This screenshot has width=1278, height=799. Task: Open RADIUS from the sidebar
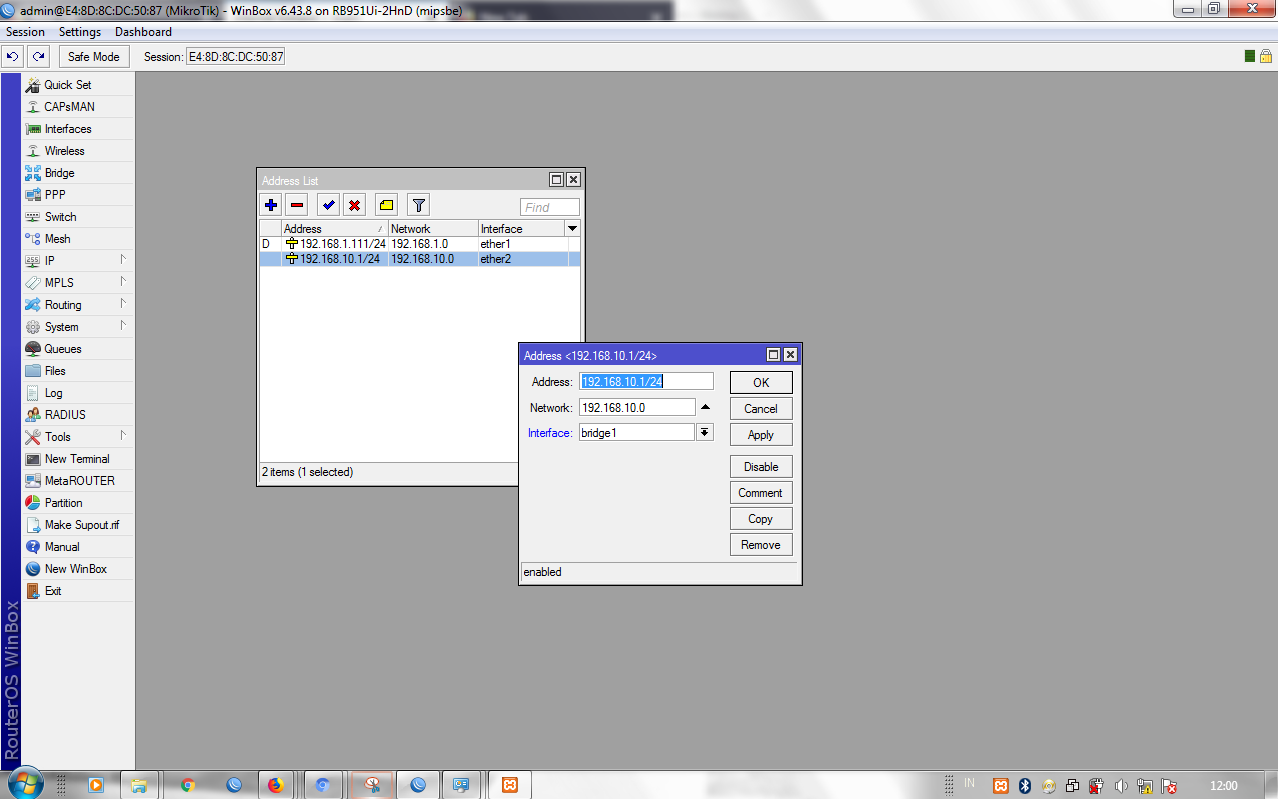[x=78, y=415]
